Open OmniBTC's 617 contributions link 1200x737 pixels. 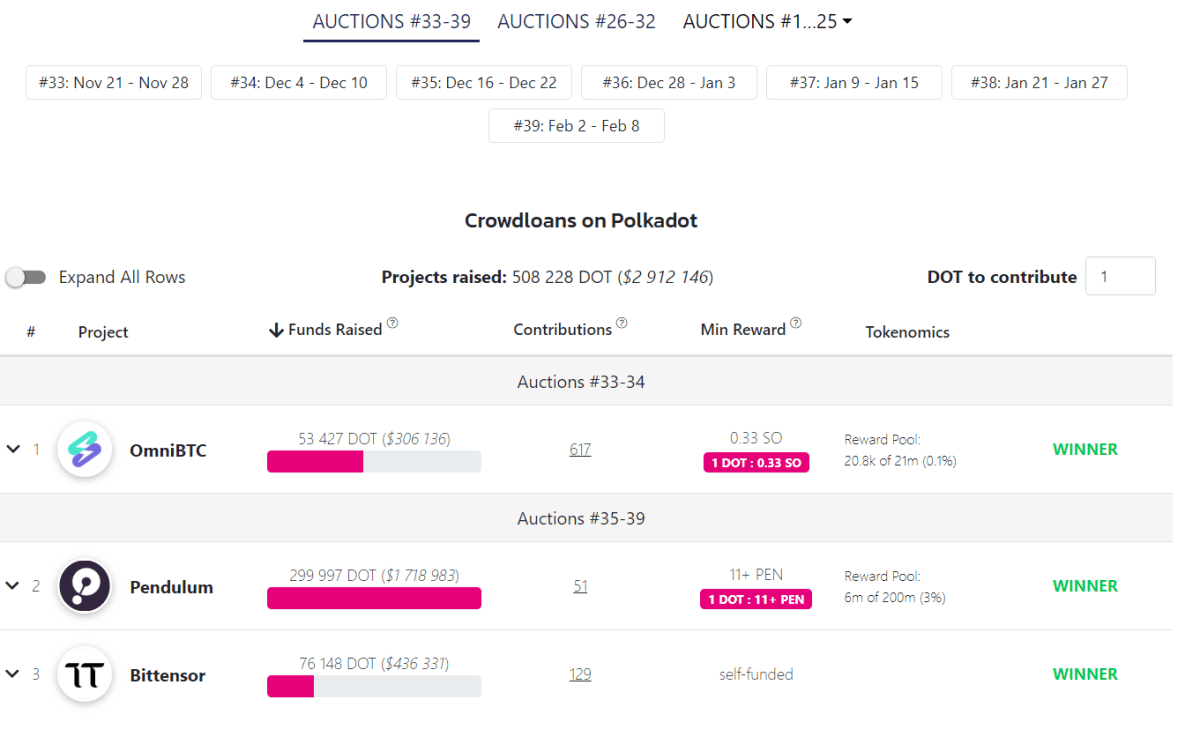(x=580, y=450)
